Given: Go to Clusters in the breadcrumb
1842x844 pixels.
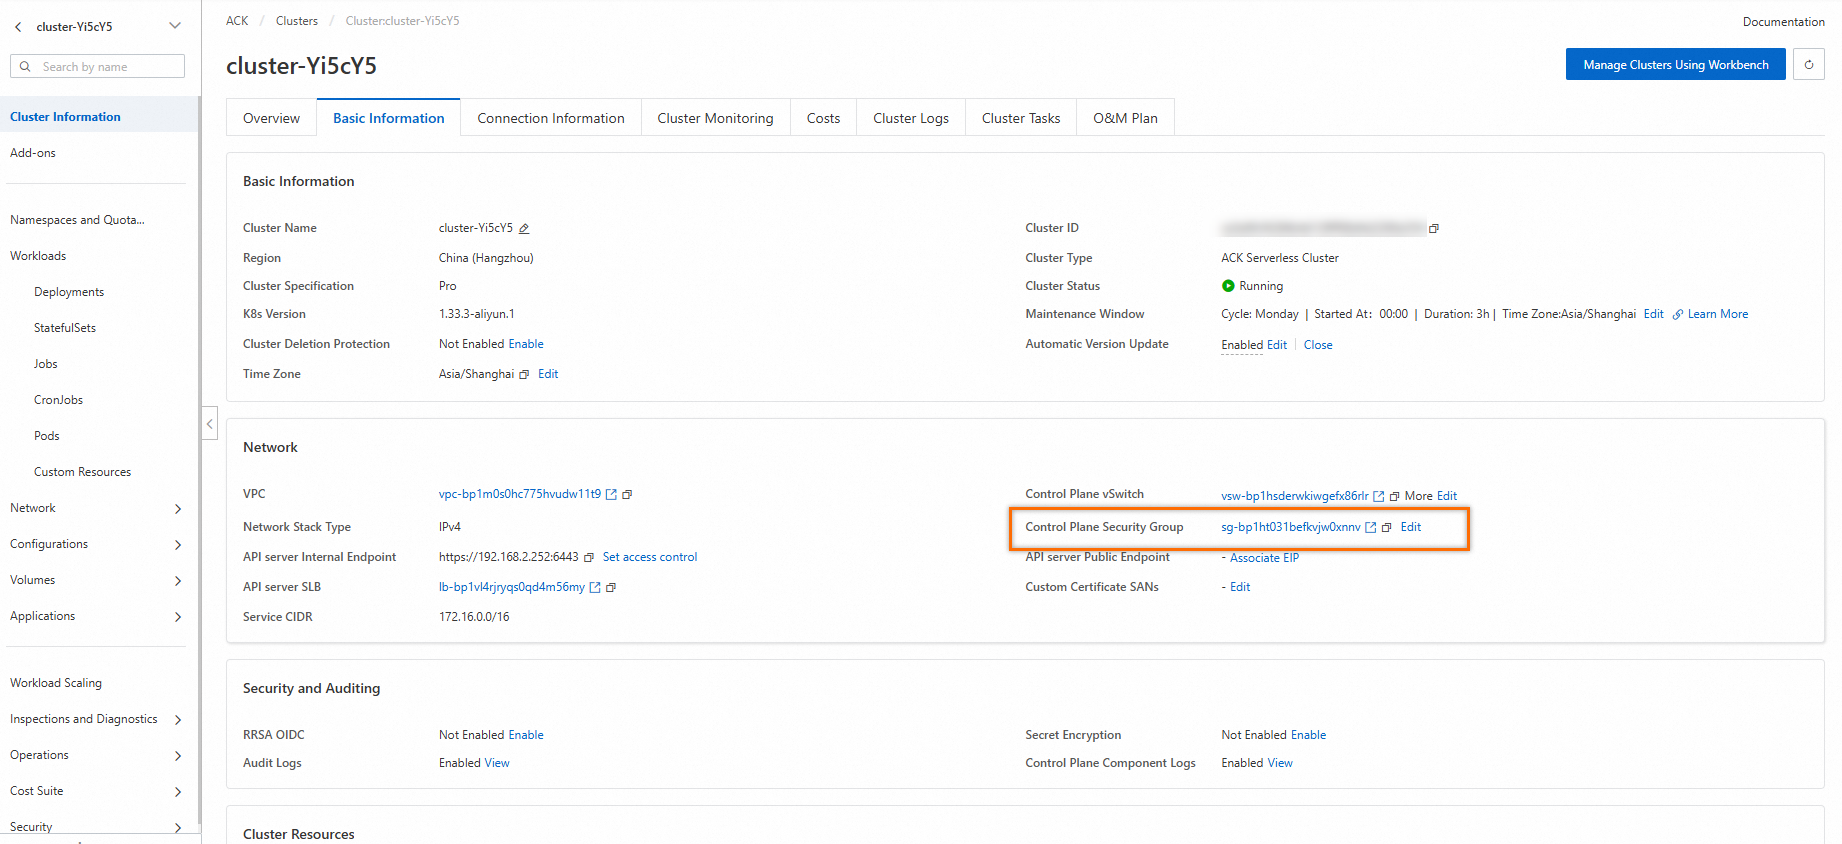Looking at the screenshot, I should (297, 21).
